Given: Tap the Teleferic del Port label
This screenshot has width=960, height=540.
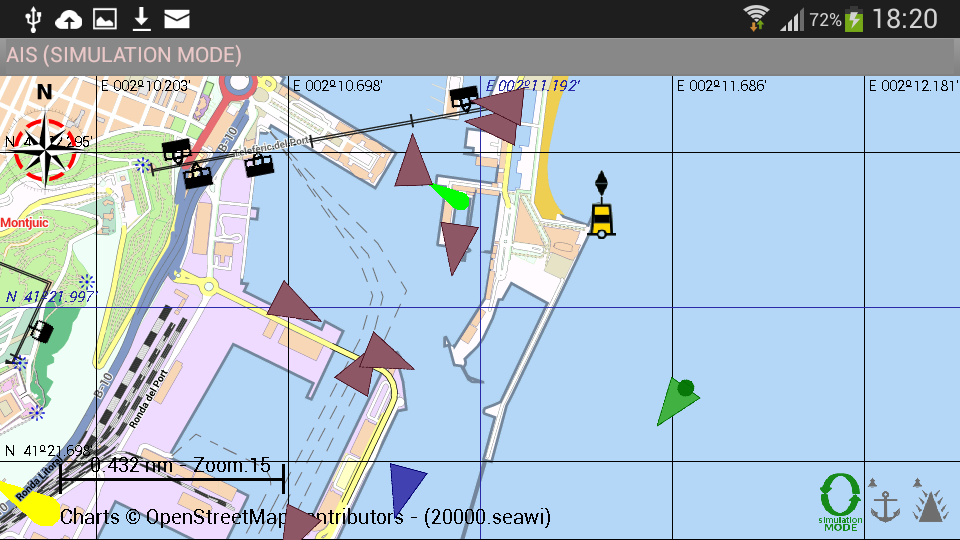Looking at the screenshot, I should point(273,147).
